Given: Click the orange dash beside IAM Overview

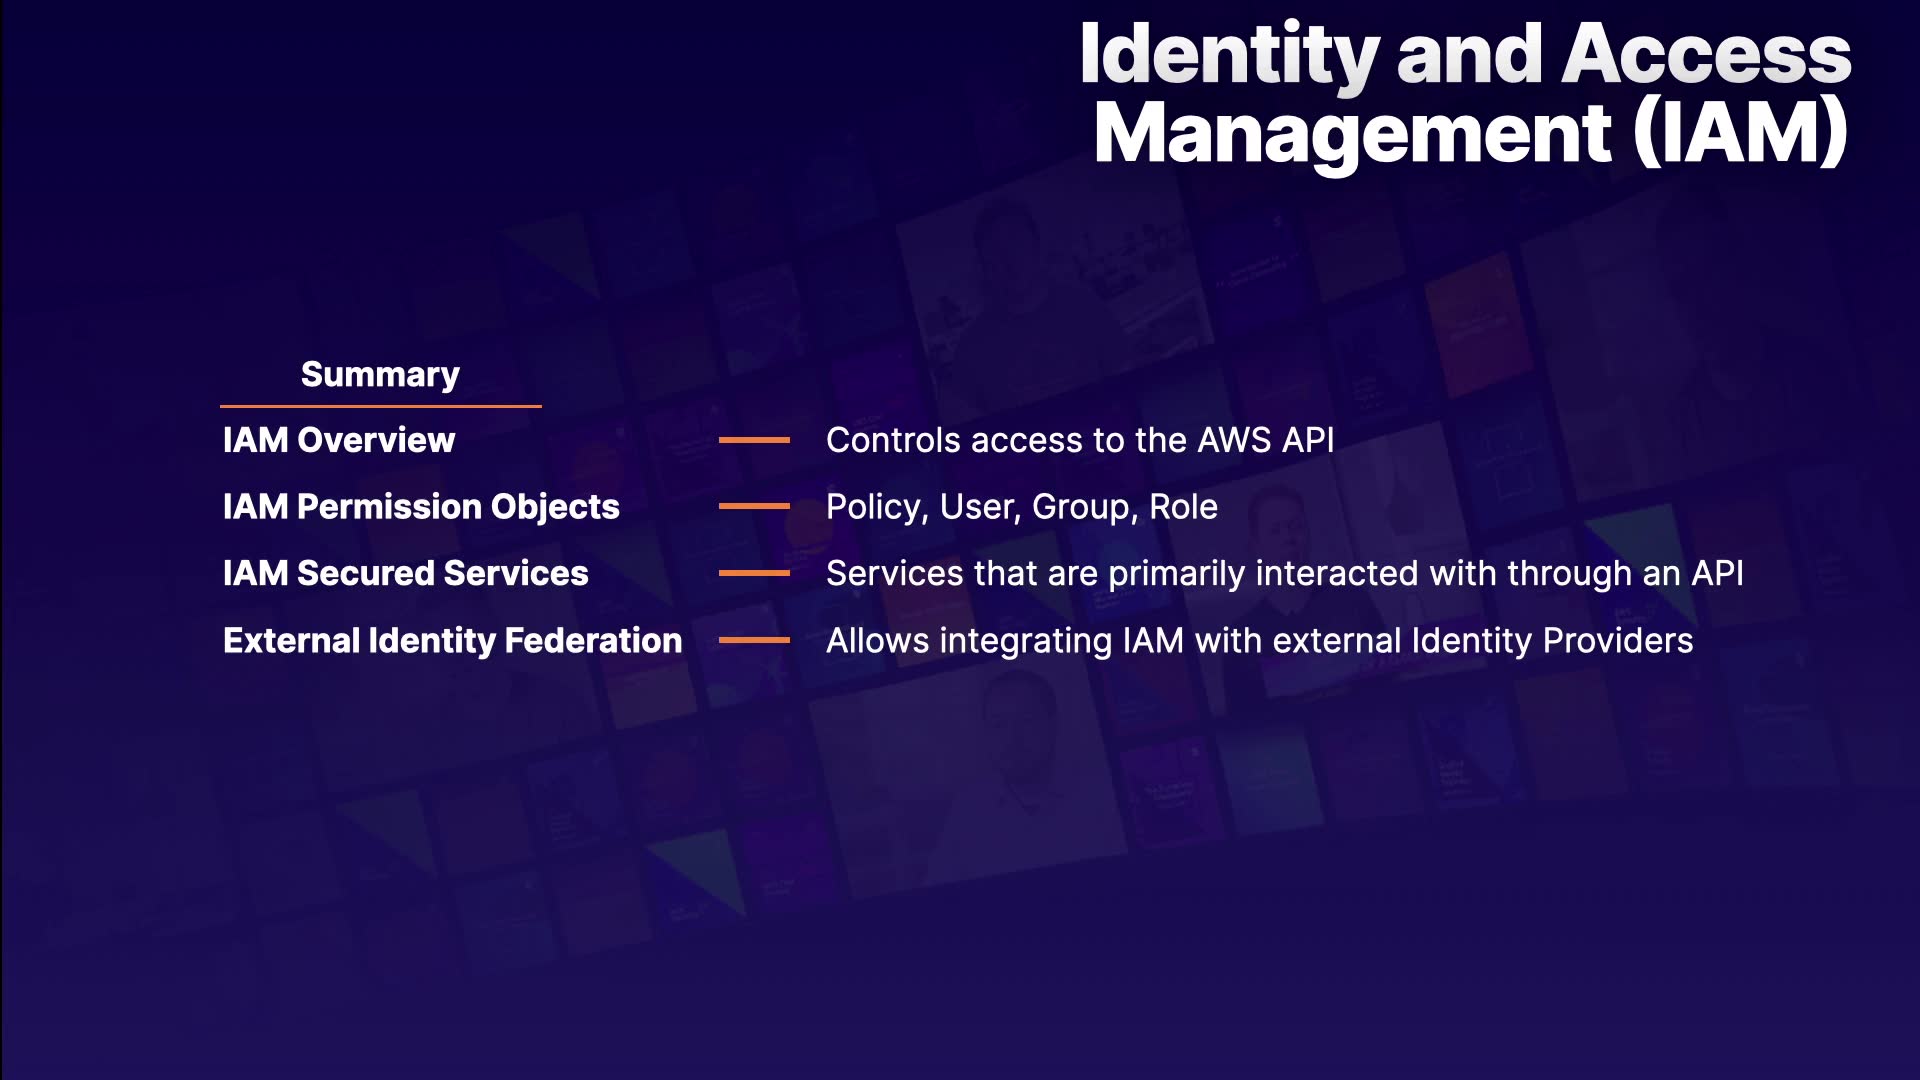Looking at the screenshot, I should (754, 440).
